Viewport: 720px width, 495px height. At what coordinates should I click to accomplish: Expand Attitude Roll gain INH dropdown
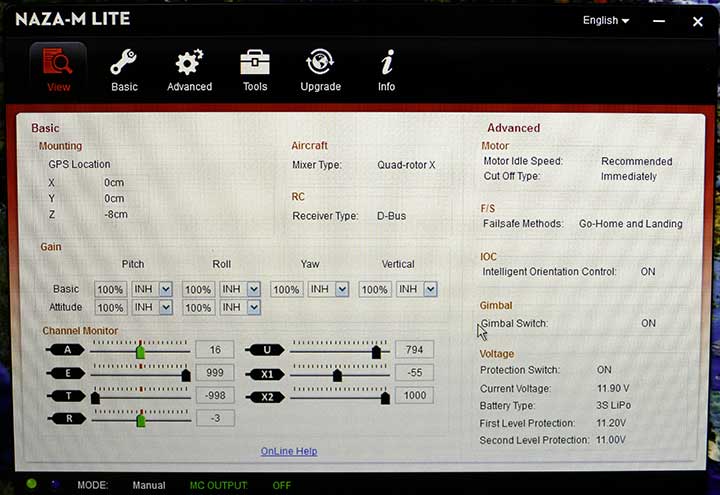tap(254, 307)
